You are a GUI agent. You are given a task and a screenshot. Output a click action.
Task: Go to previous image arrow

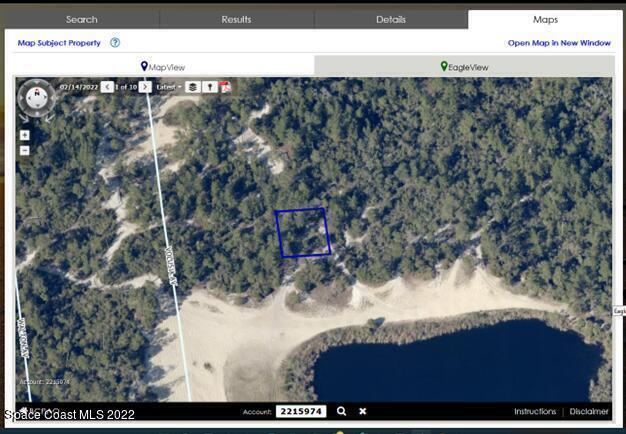point(107,87)
